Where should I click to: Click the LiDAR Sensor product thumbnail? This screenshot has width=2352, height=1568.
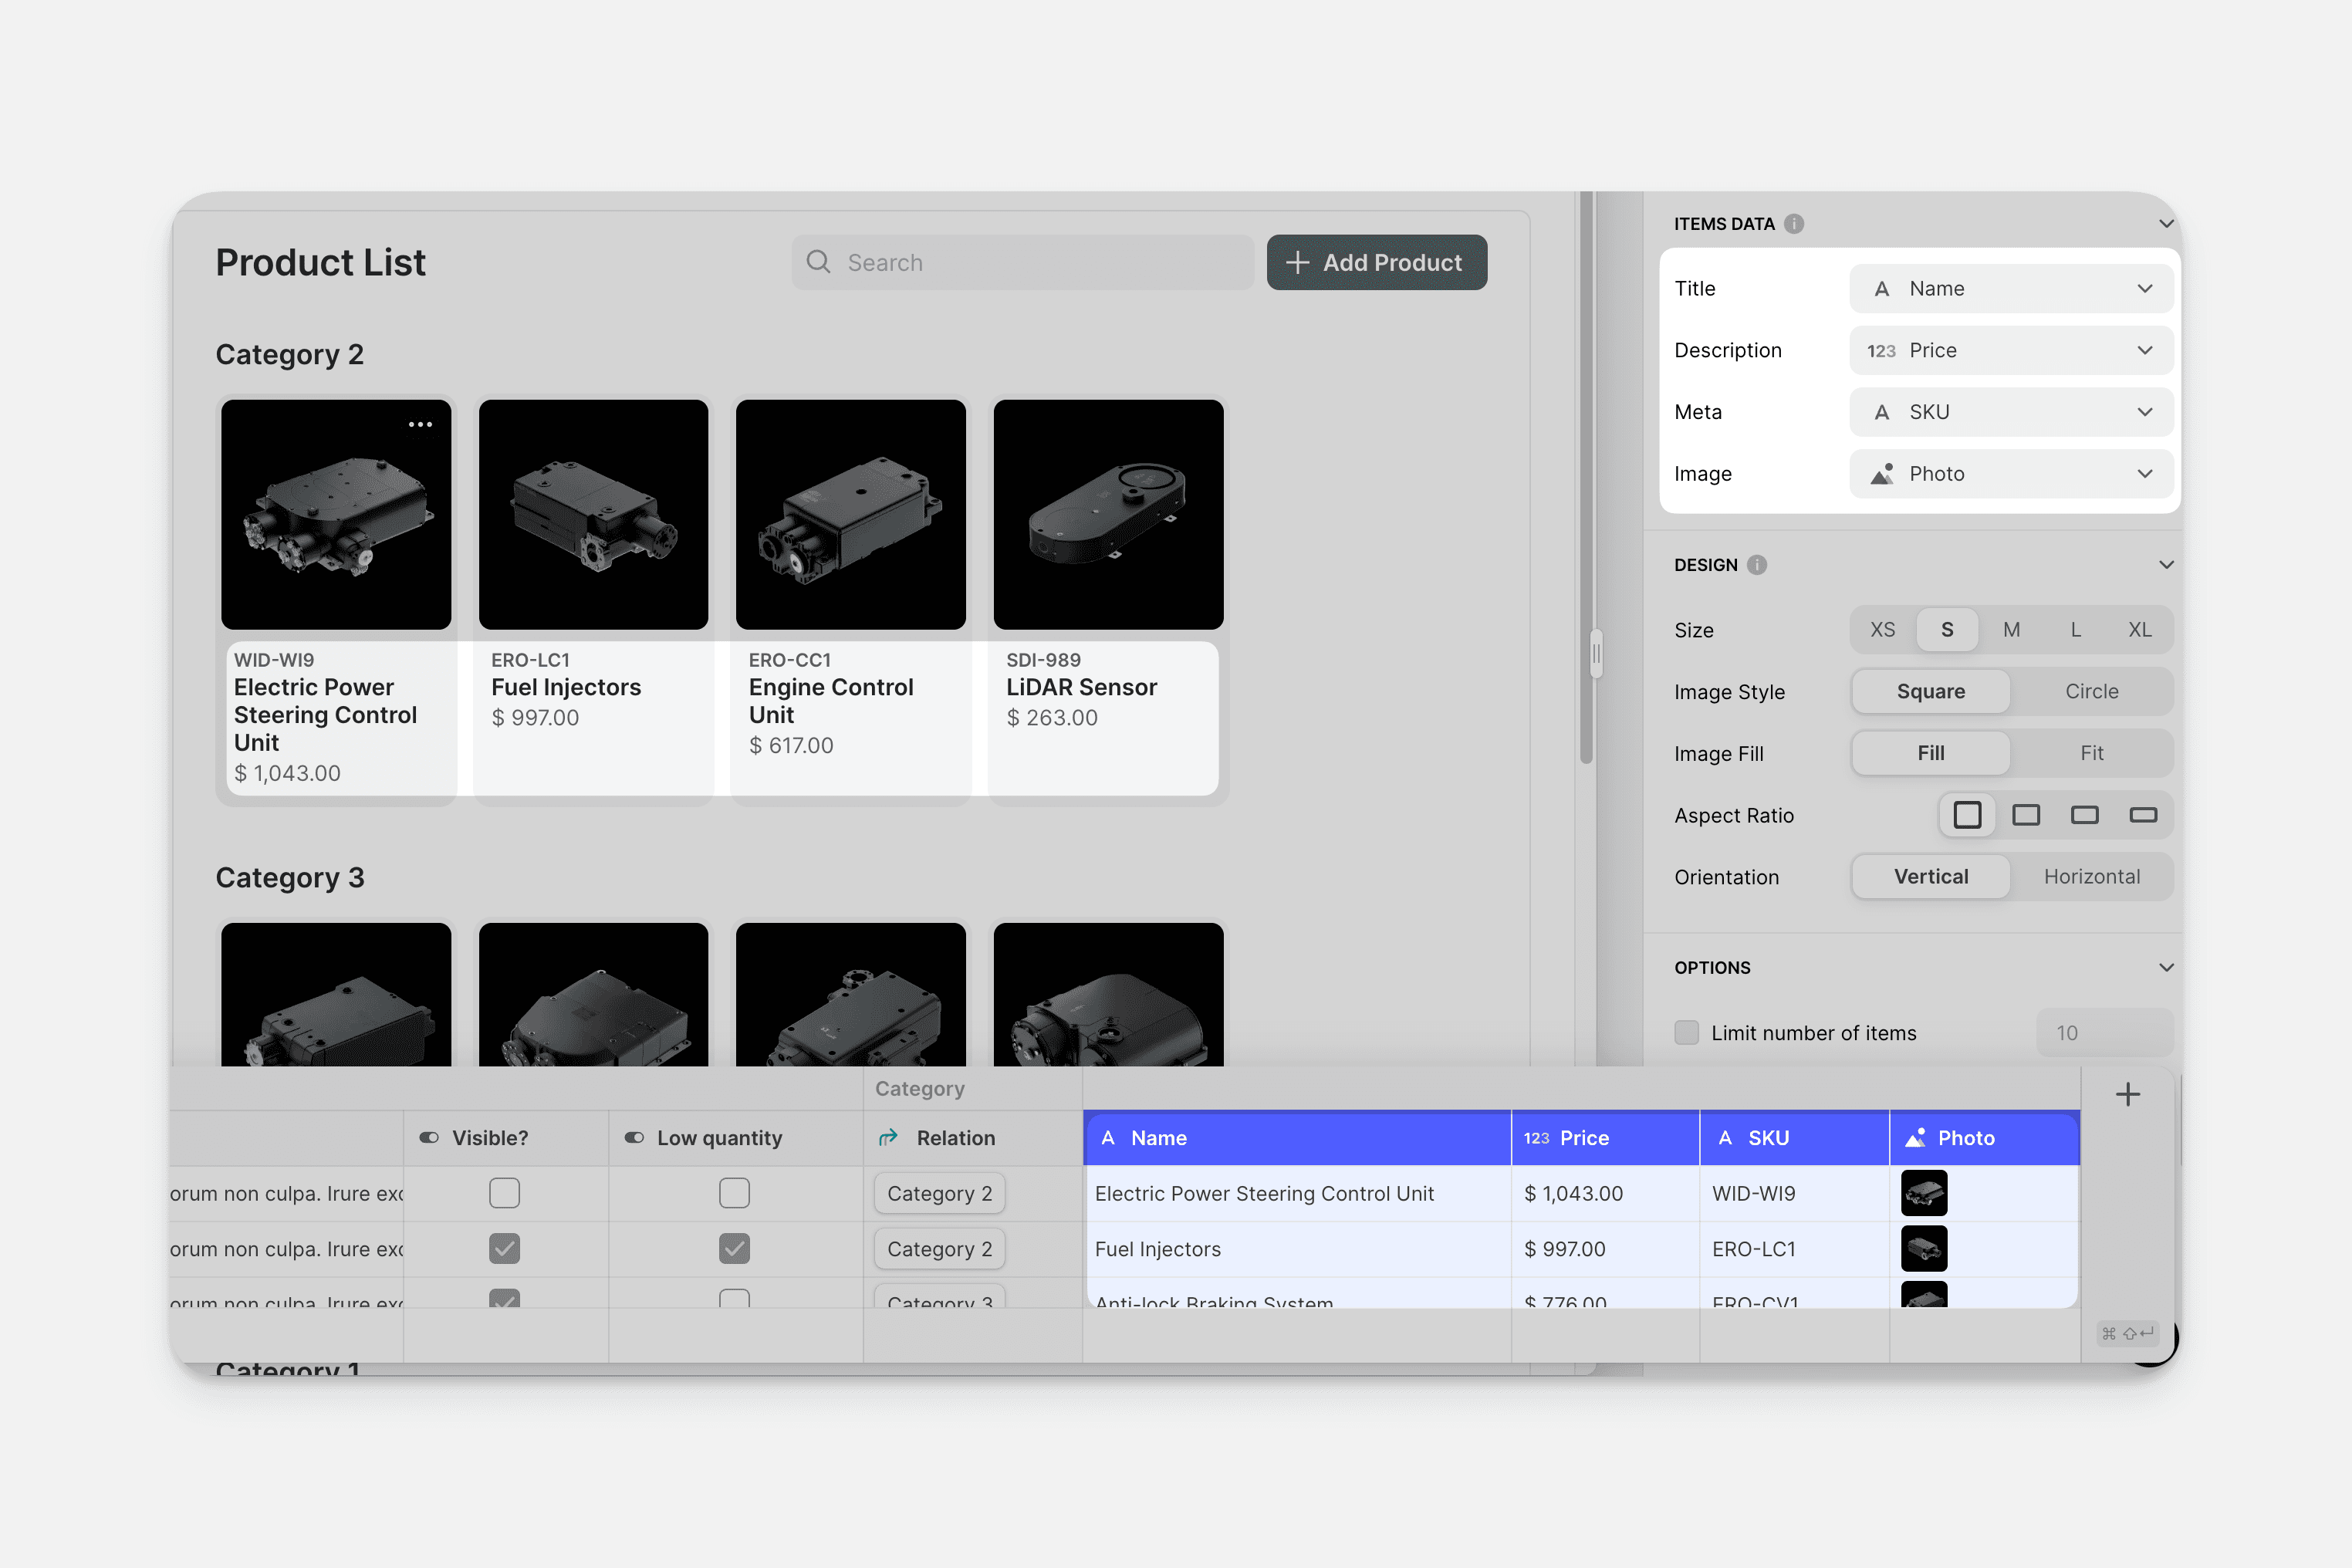[x=1108, y=515]
